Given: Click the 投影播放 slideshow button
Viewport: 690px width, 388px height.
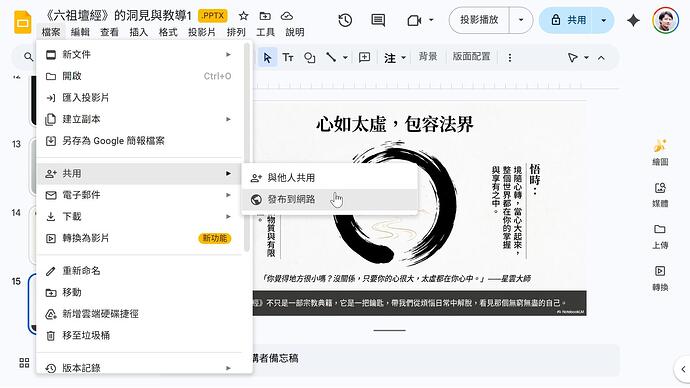Looking at the screenshot, I should 479,20.
